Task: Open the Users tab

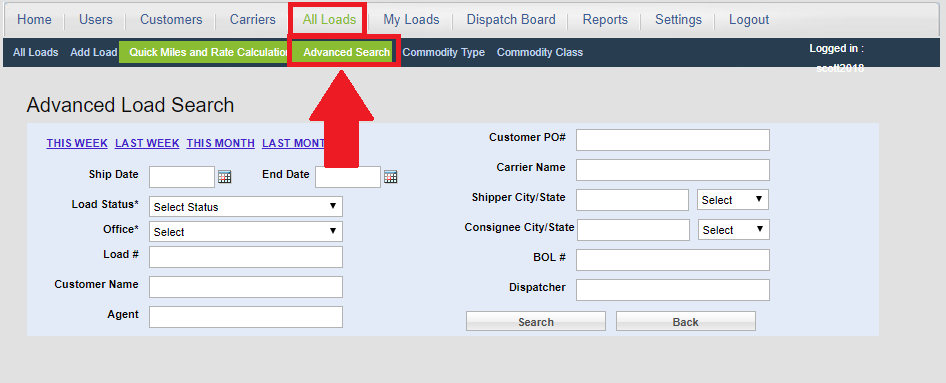Action: point(95,19)
